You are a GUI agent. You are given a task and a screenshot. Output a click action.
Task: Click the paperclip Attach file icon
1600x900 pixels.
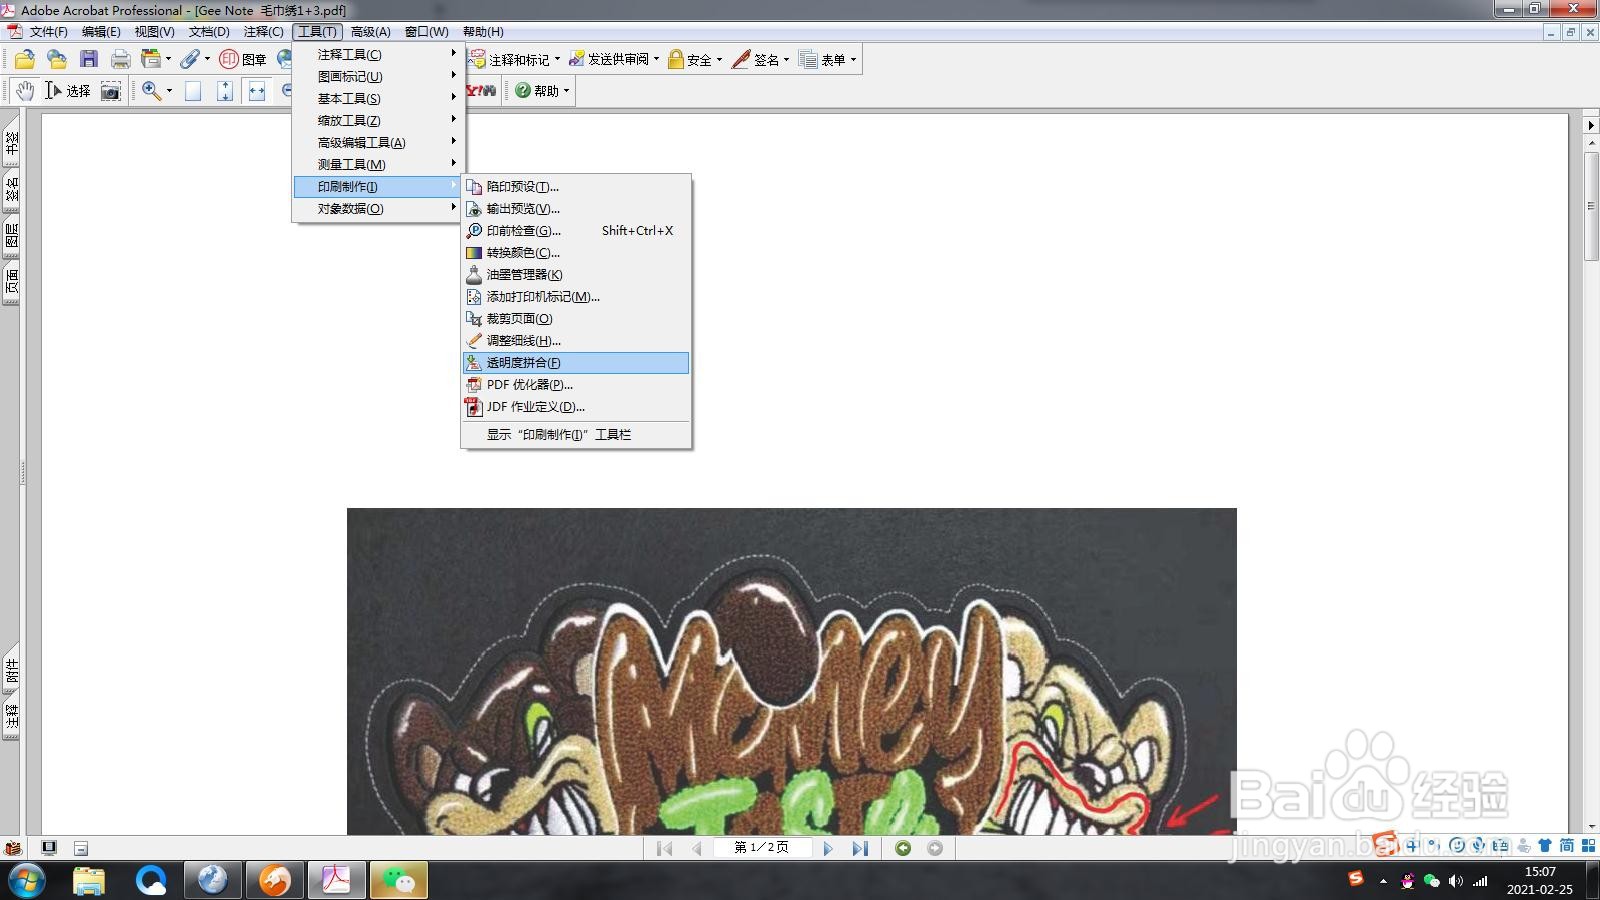click(x=190, y=60)
